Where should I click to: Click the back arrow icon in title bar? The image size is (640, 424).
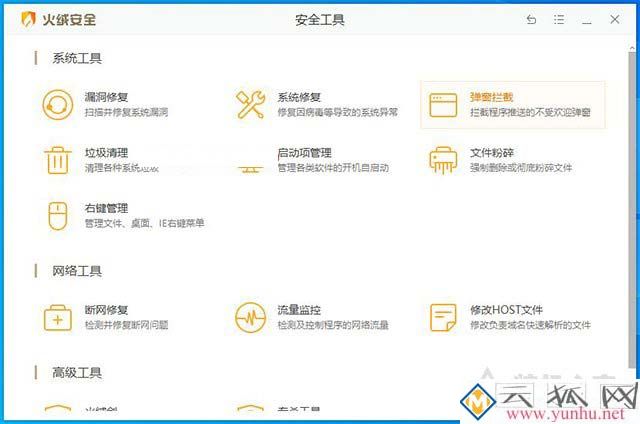(531, 19)
